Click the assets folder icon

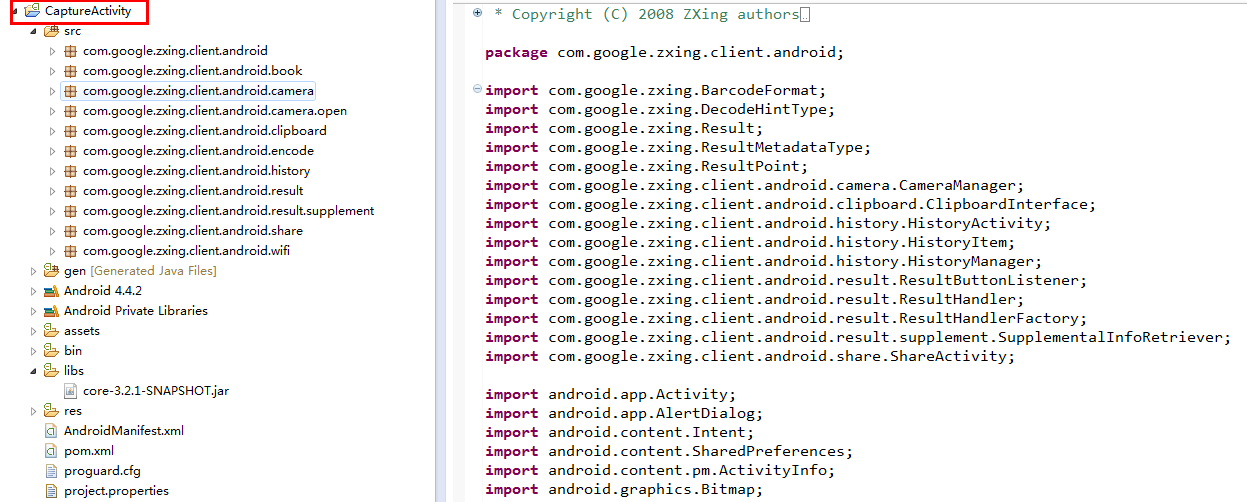(51, 331)
